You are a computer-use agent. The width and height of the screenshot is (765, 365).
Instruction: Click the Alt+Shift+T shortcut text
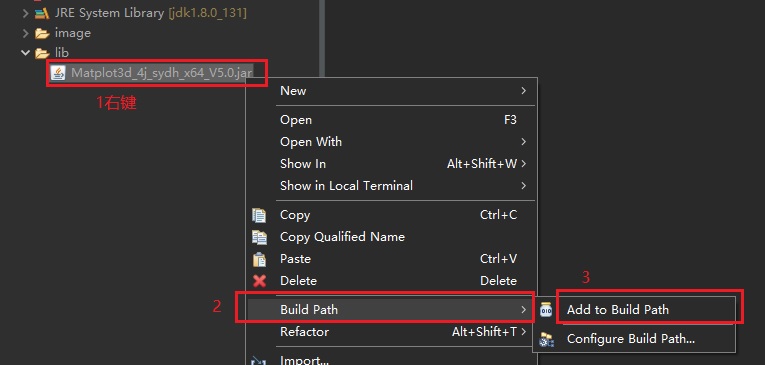484,332
